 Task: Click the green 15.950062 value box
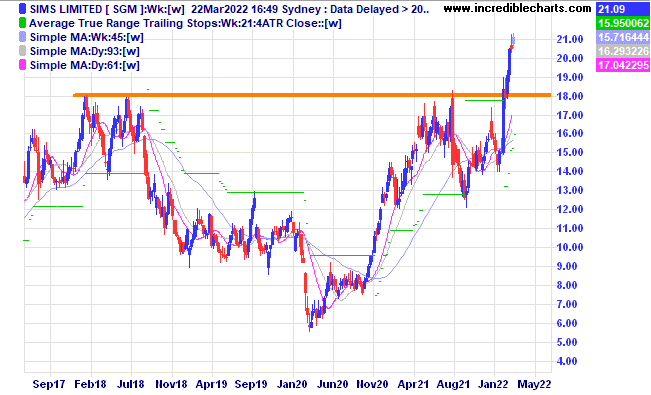tap(623, 23)
